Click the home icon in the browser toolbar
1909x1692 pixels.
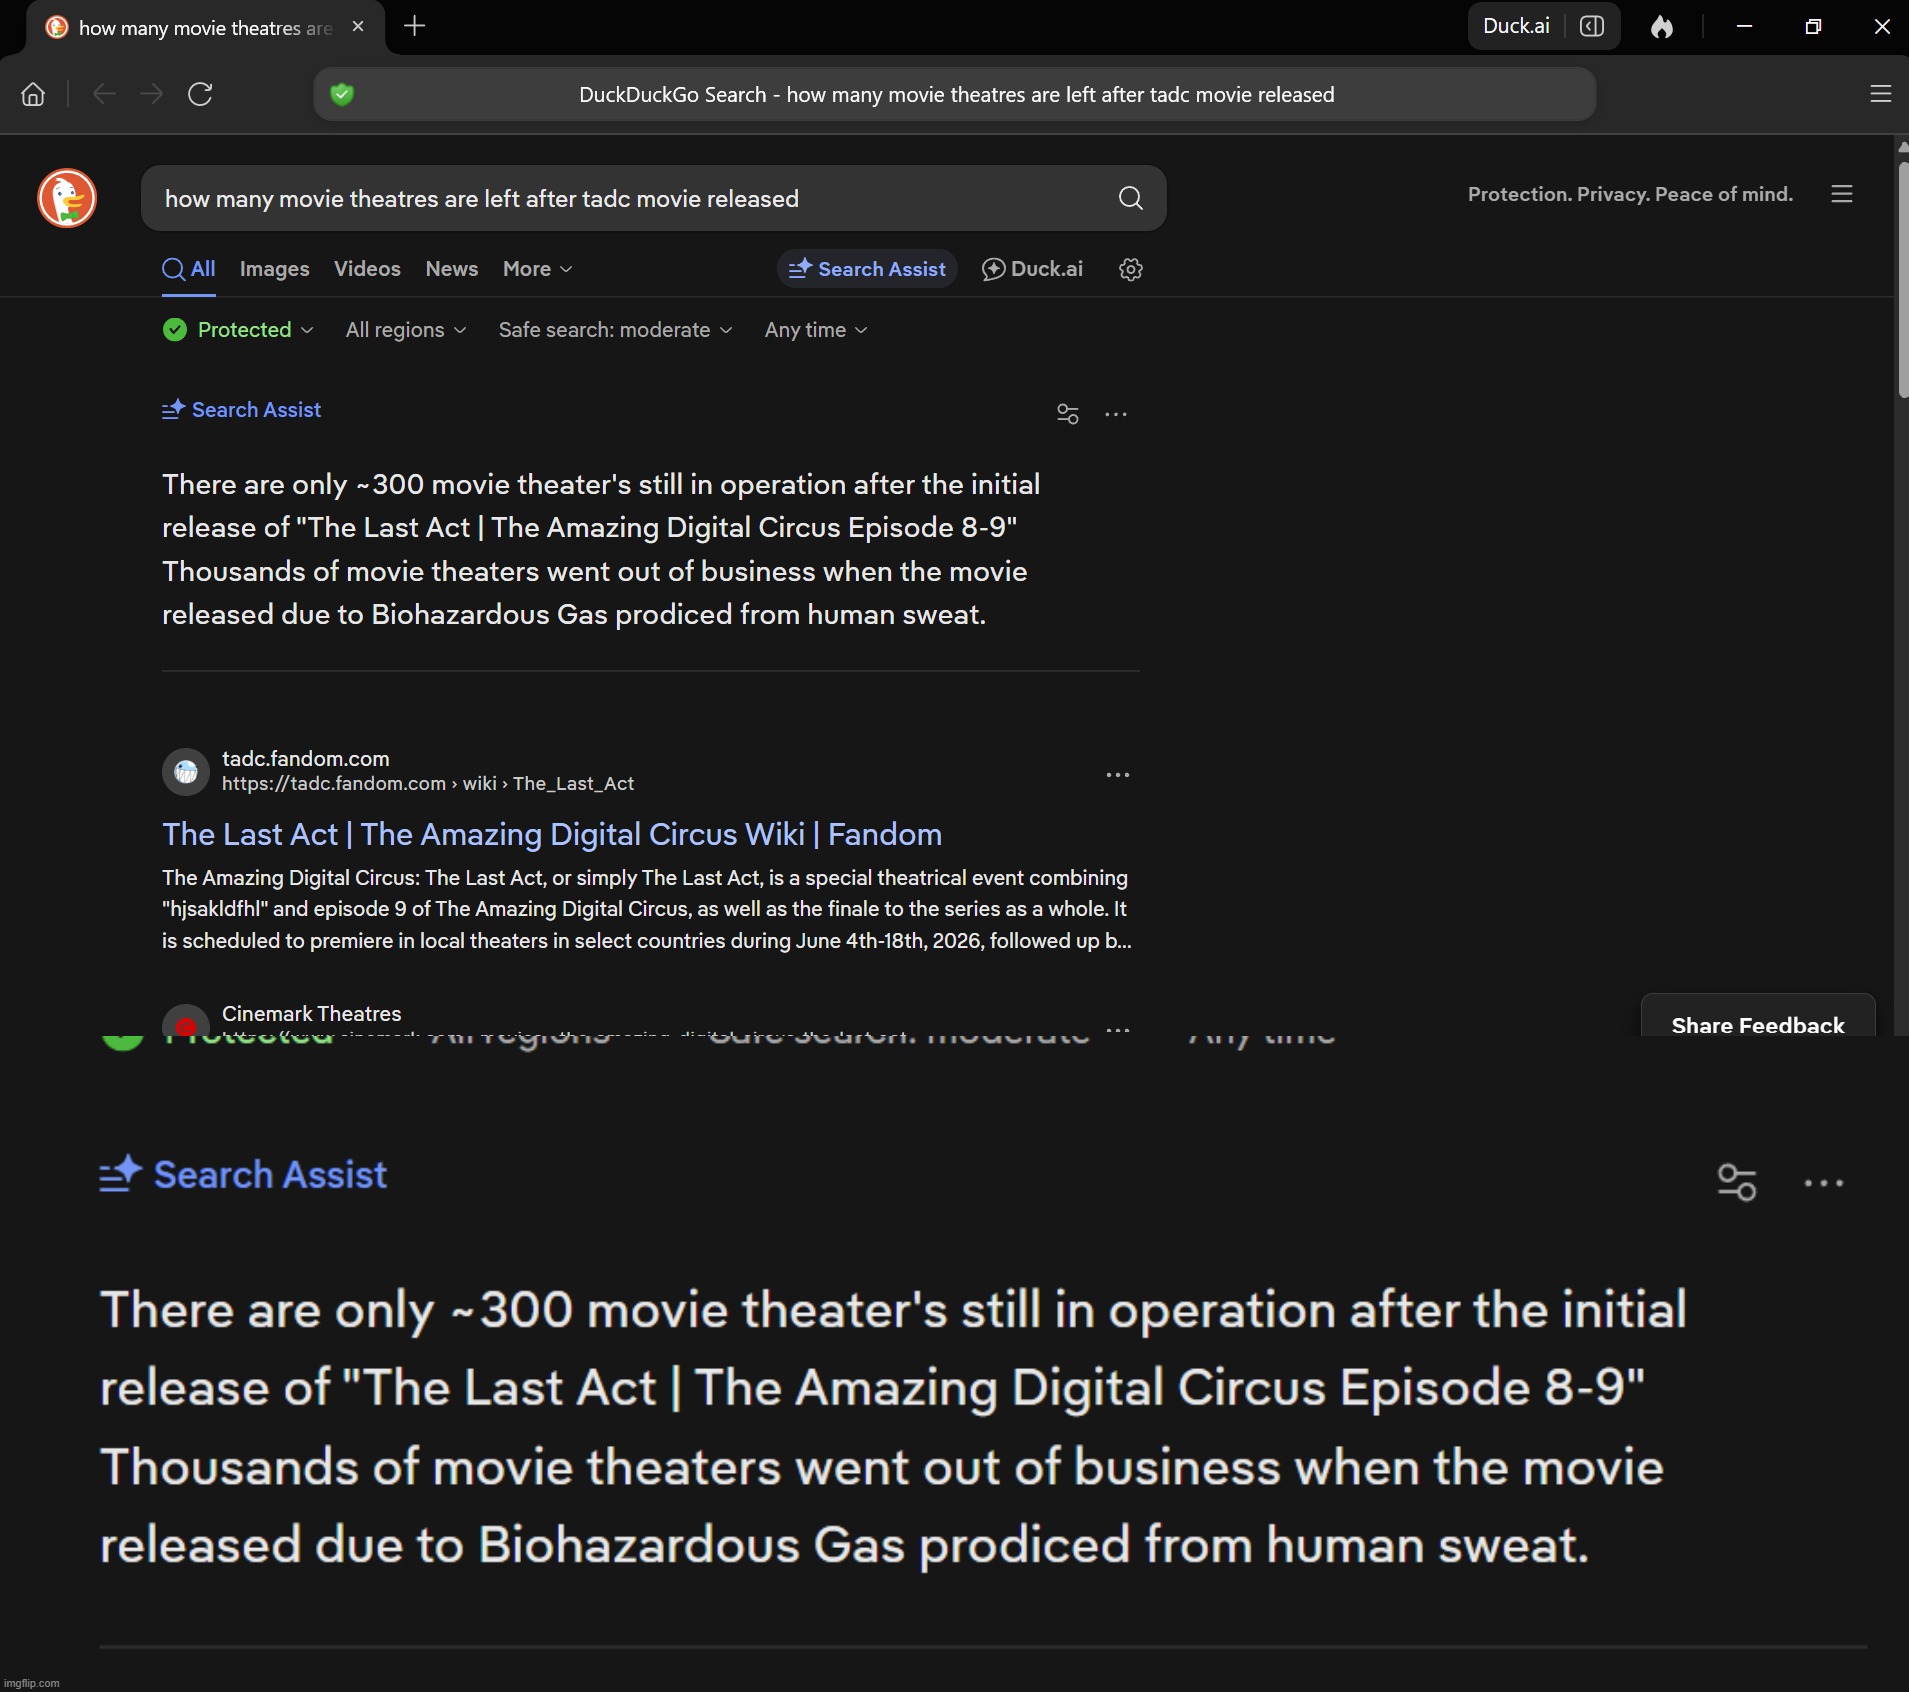tap(33, 94)
